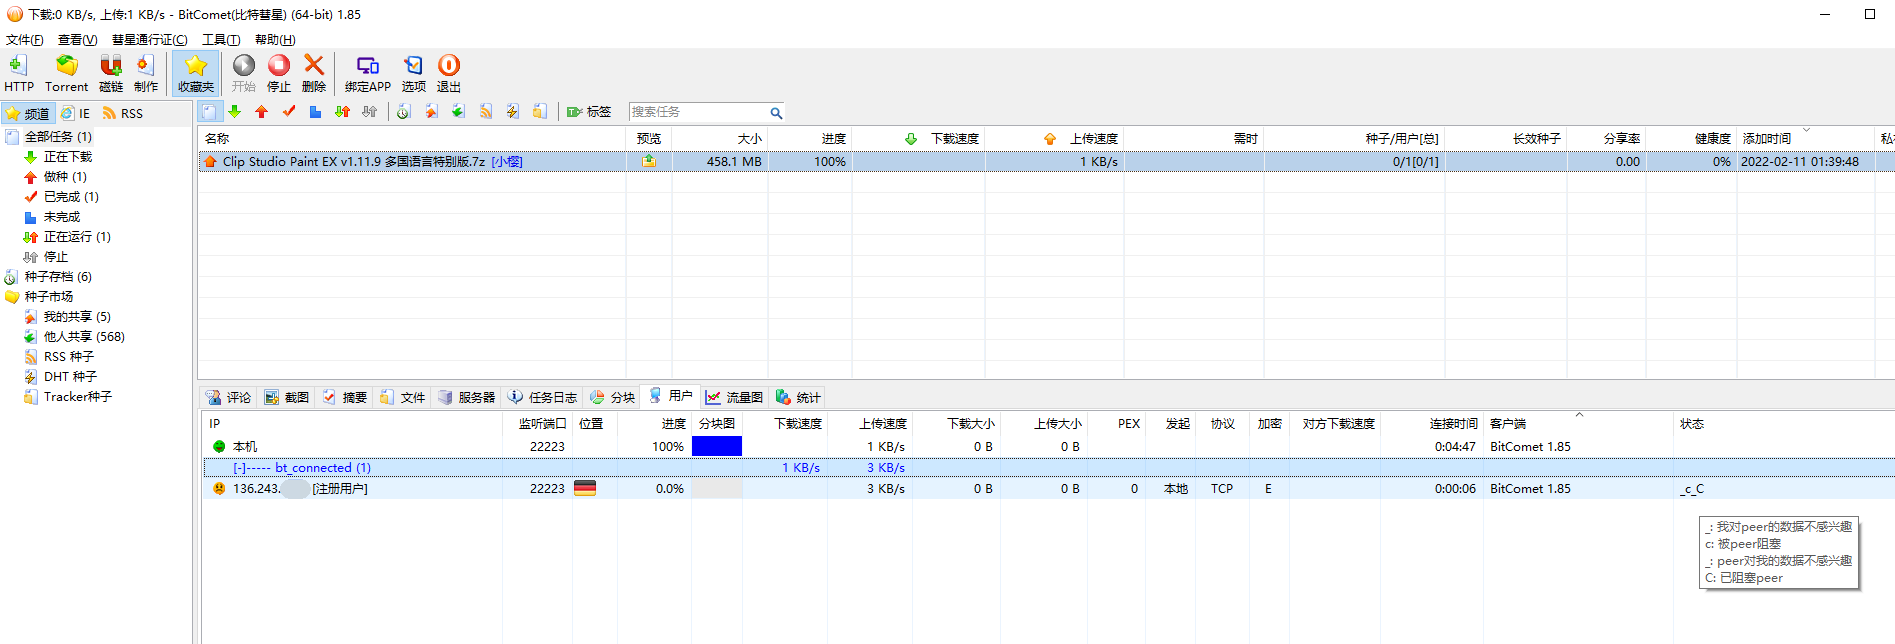This screenshot has height=644, width=1895.
Task: Click the preview icon of Clip Studio task
Action: tap(649, 162)
